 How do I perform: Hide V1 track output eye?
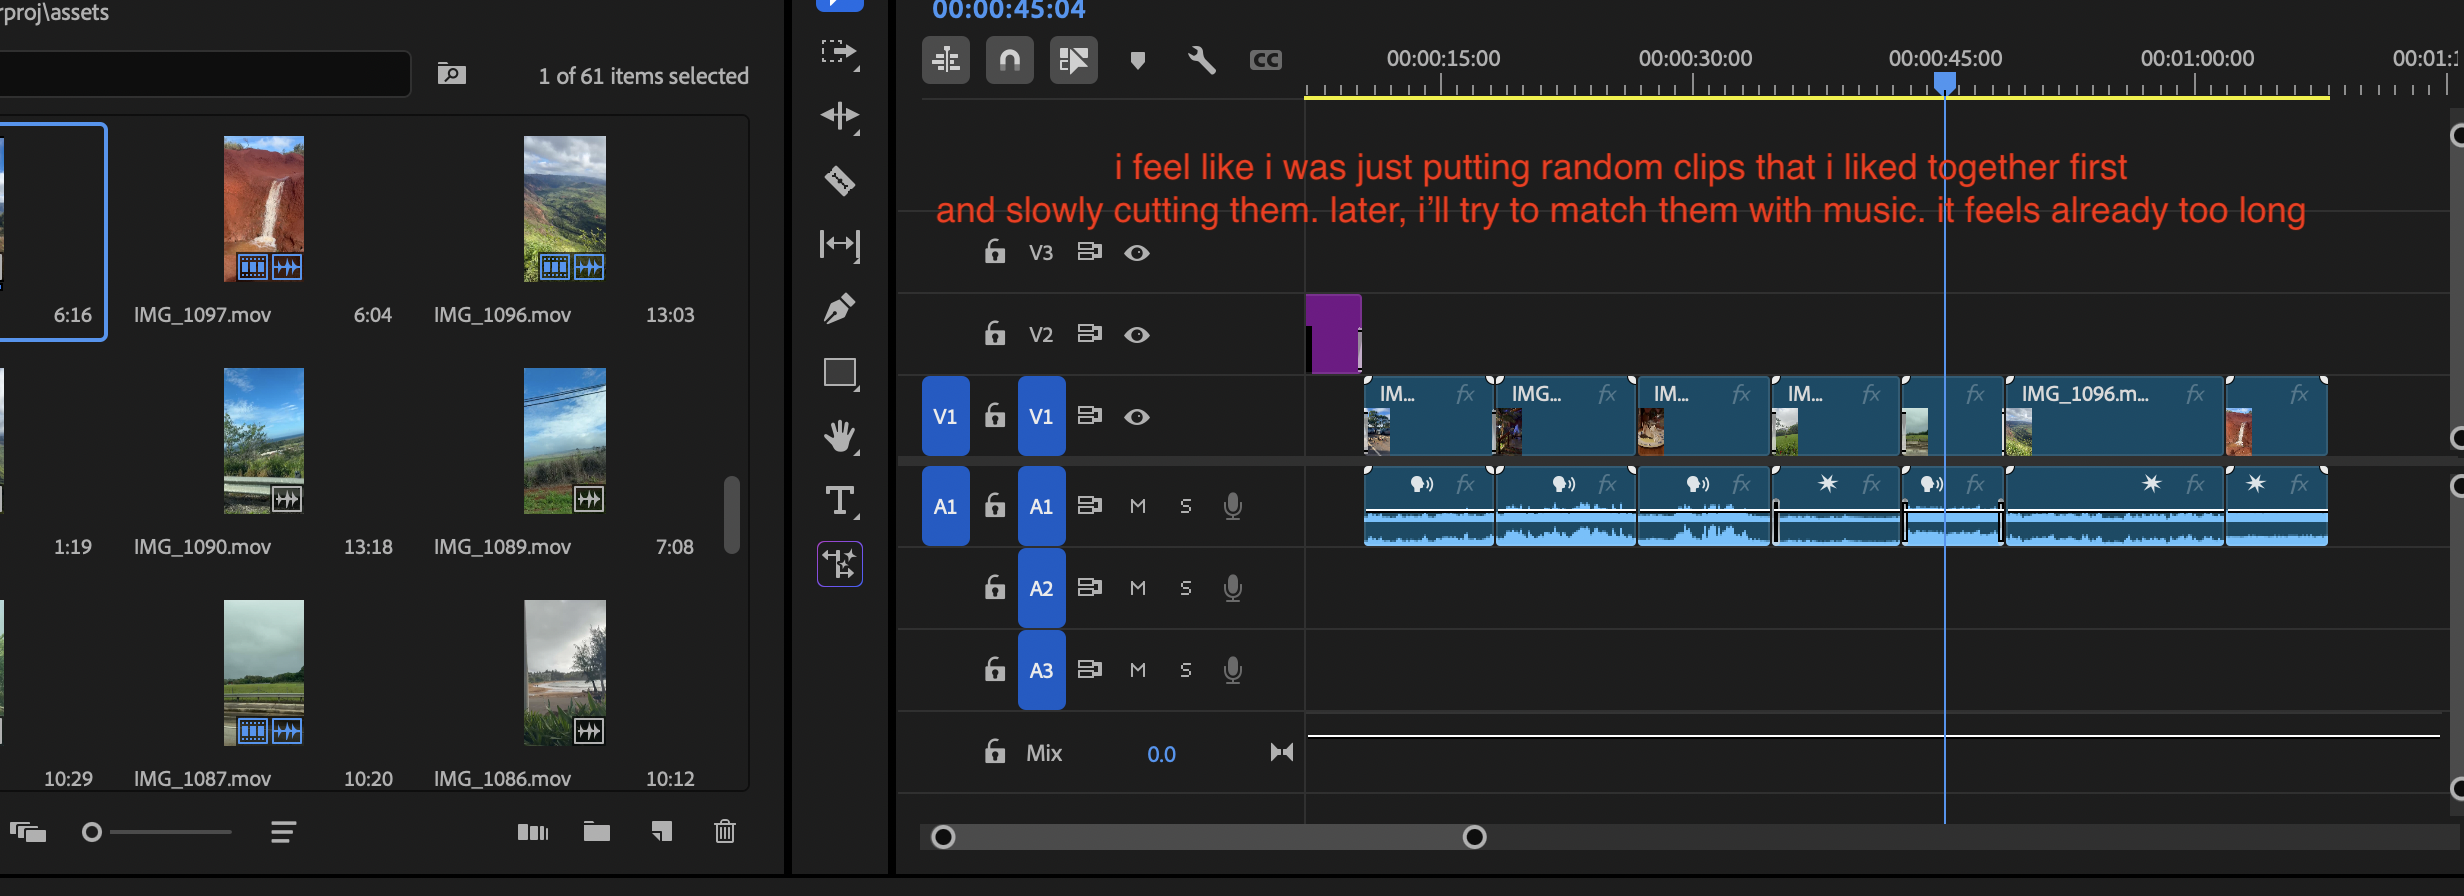(x=1137, y=417)
